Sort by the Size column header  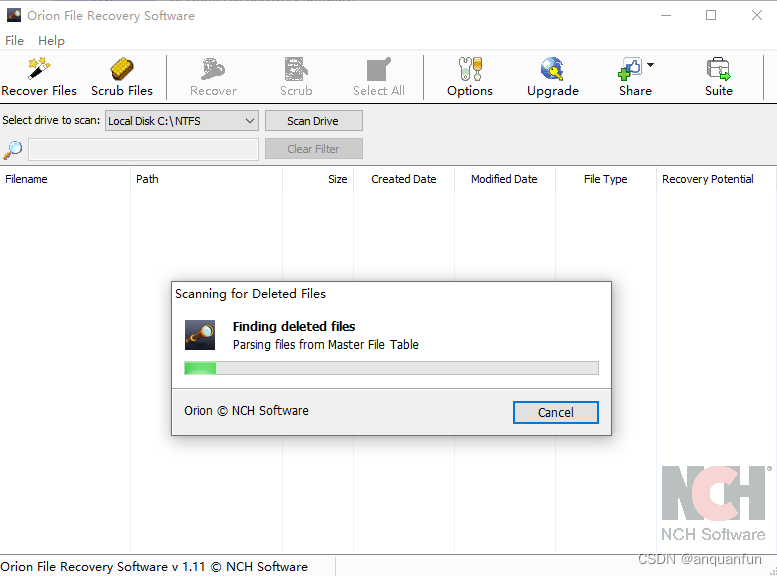pos(318,179)
